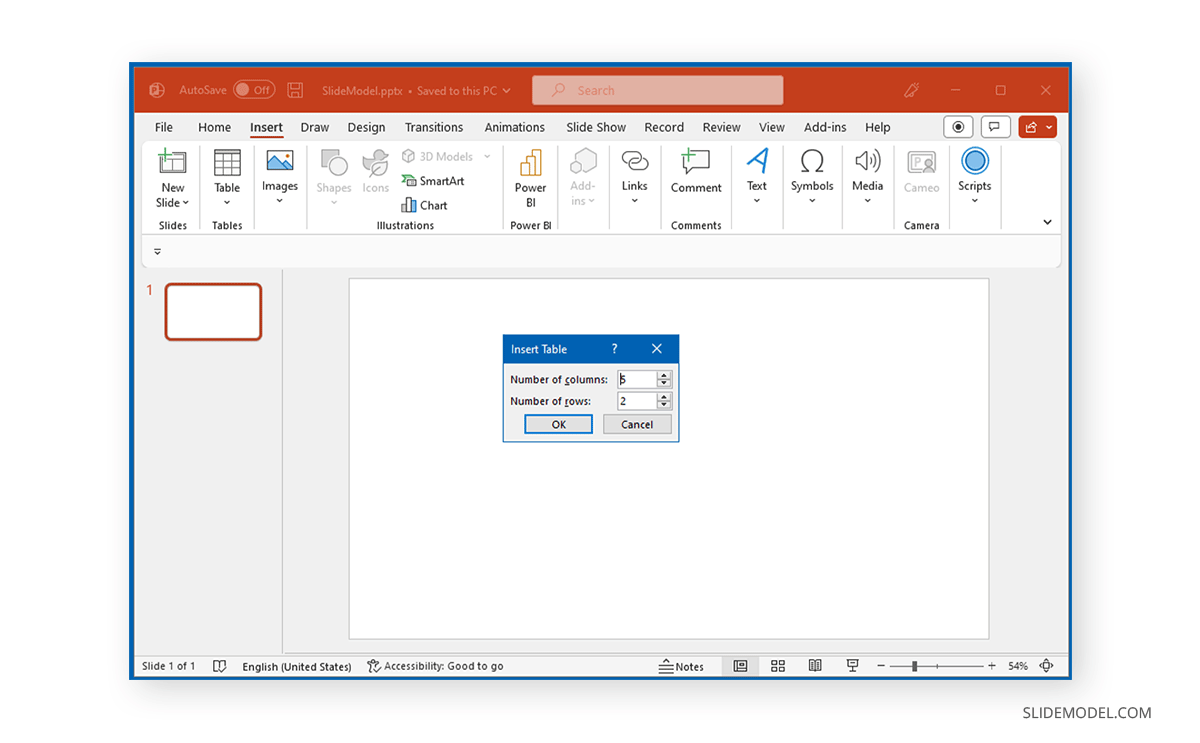
Task: Increase number of columns spinner
Action: point(664,375)
